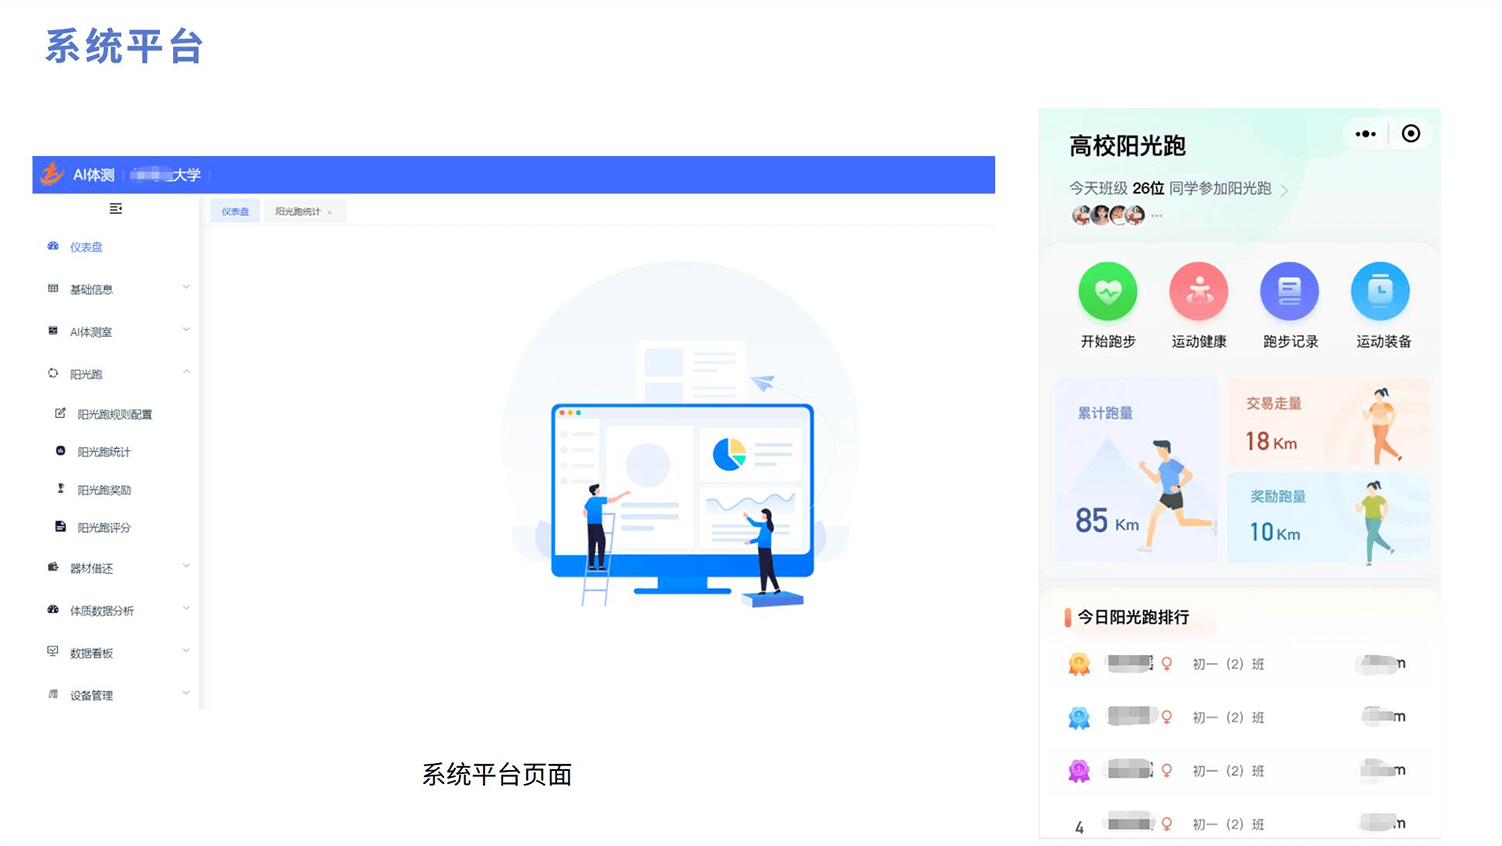Tap the 累计跑量 85 Km card
Screen dimensions: 1502x846
click(x=1136, y=469)
